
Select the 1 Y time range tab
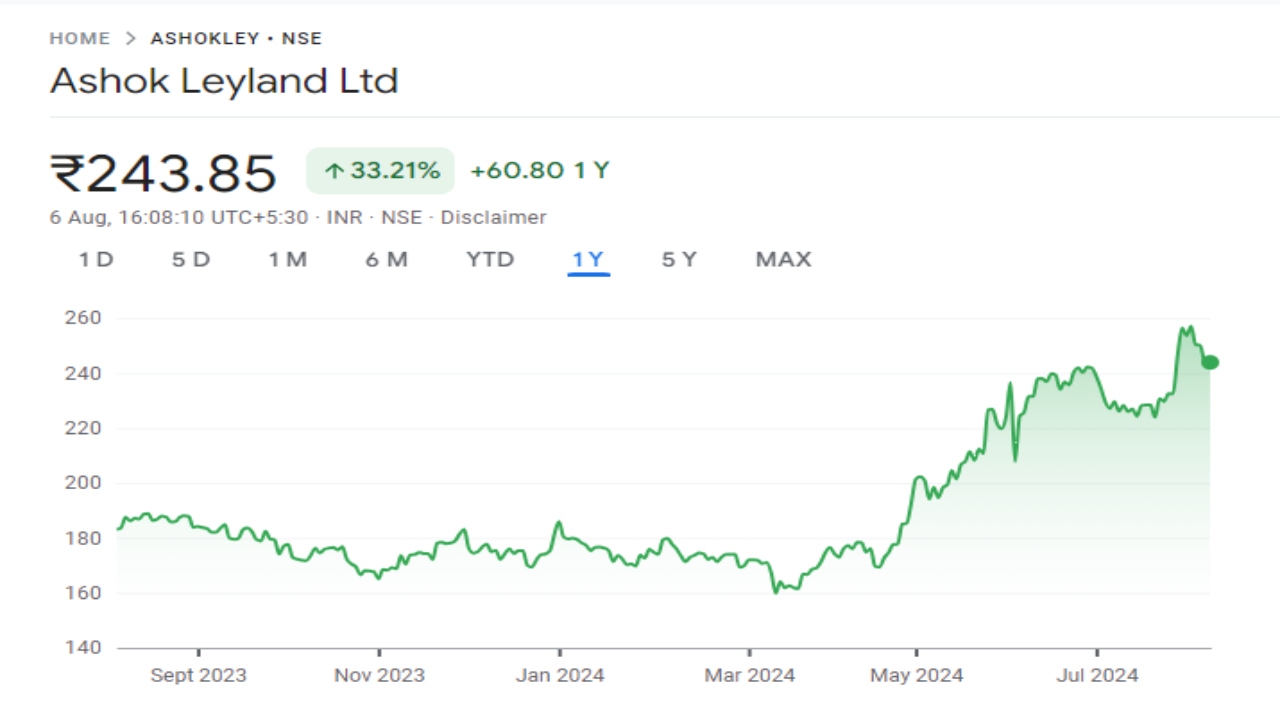tap(588, 260)
